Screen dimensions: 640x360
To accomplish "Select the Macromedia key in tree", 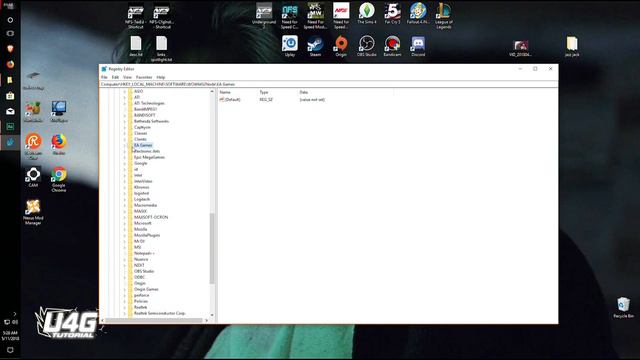I will coord(145,205).
